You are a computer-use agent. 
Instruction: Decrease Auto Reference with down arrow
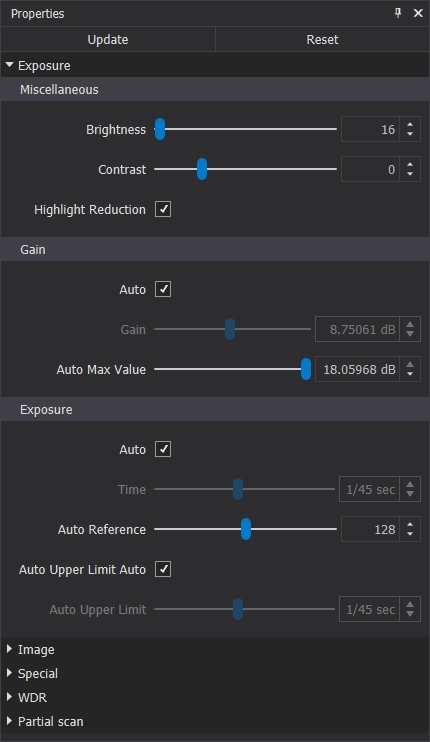click(x=410, y=535)
